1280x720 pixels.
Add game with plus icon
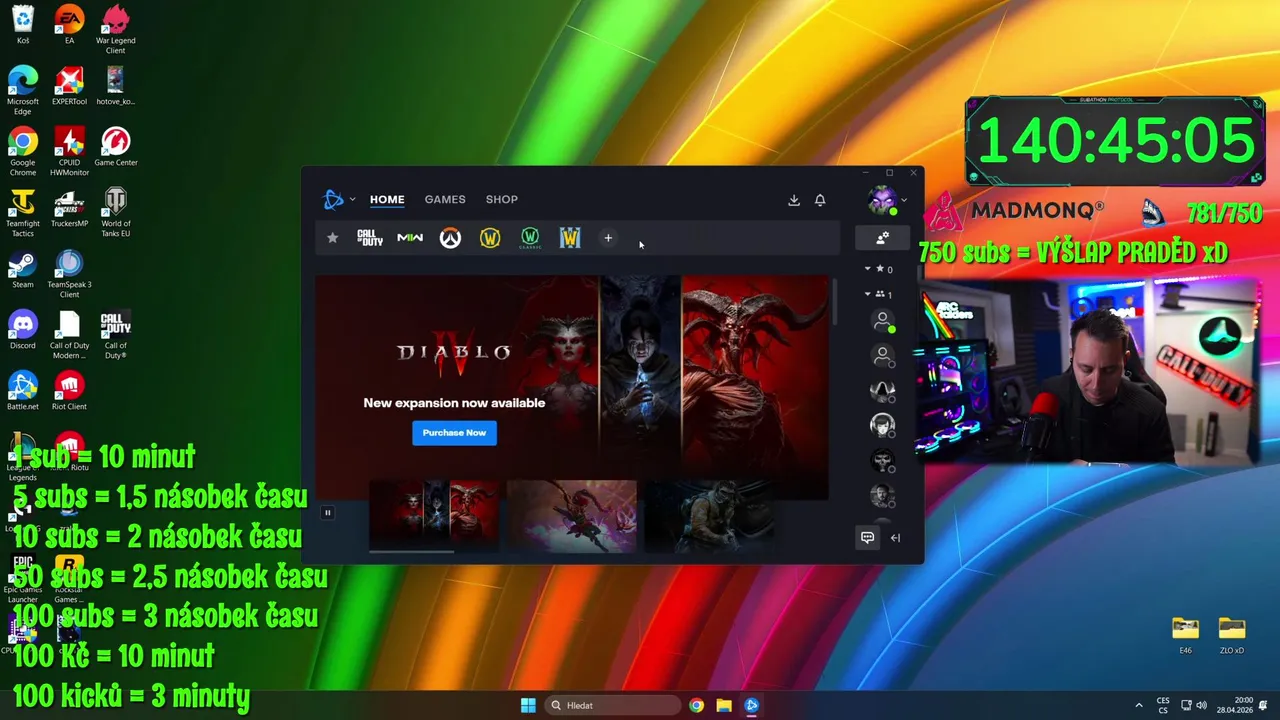608,238
